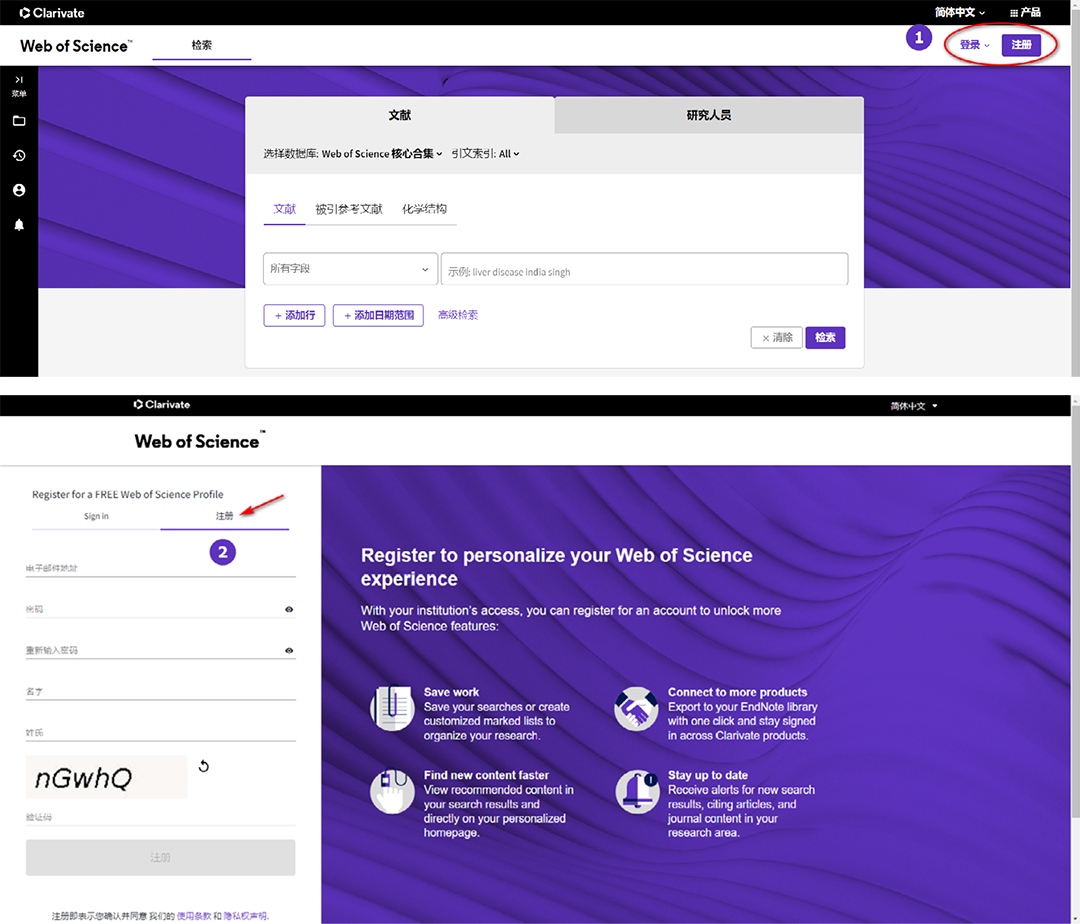The height and width of the screenshot is (924, 1080).
Task: Click the Connect to more products handshake icon
Action: [636, 708]
